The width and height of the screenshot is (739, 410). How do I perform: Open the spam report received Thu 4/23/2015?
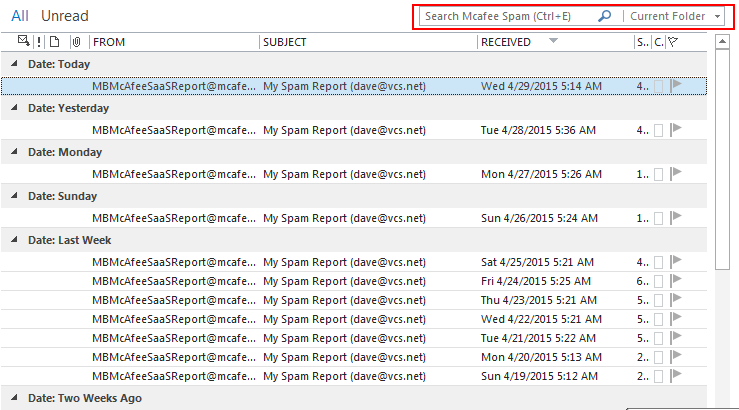pos(353,300)
